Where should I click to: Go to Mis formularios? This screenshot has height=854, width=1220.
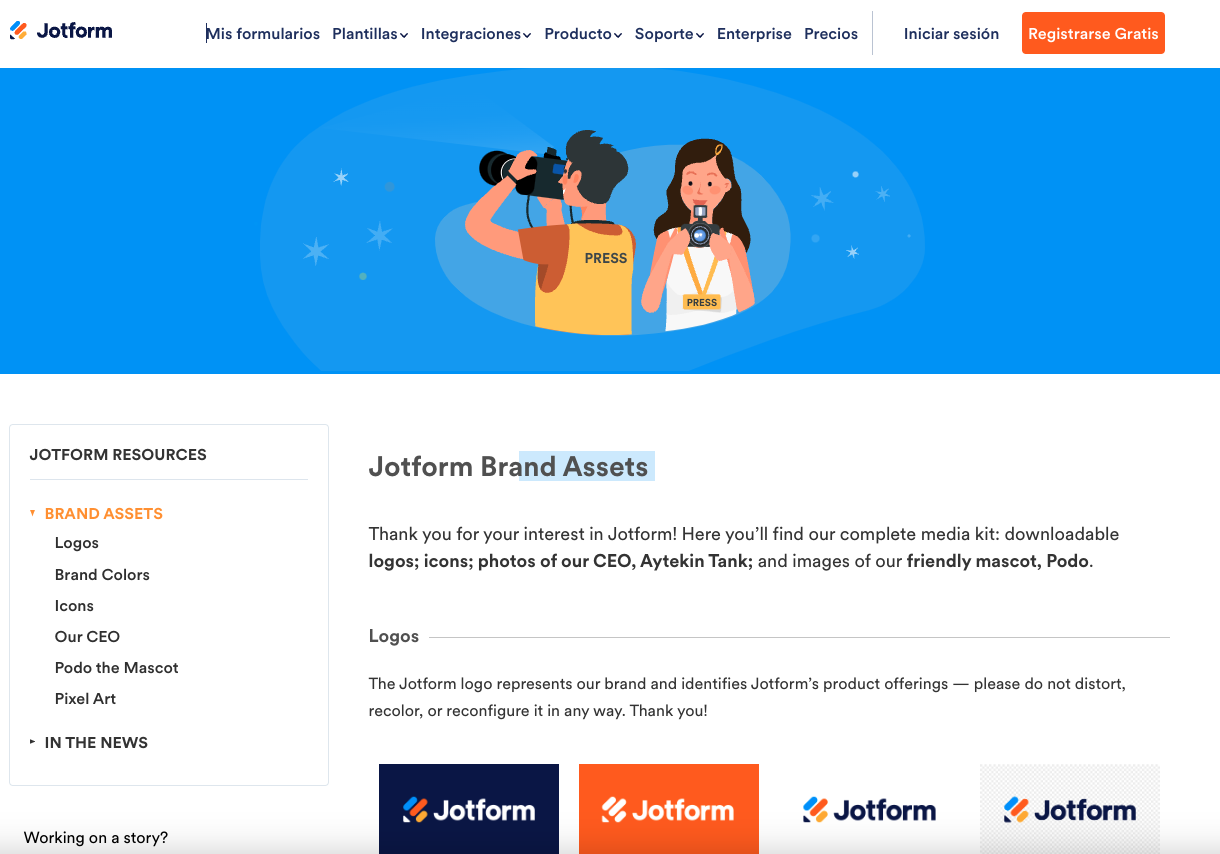pos(263,34)
